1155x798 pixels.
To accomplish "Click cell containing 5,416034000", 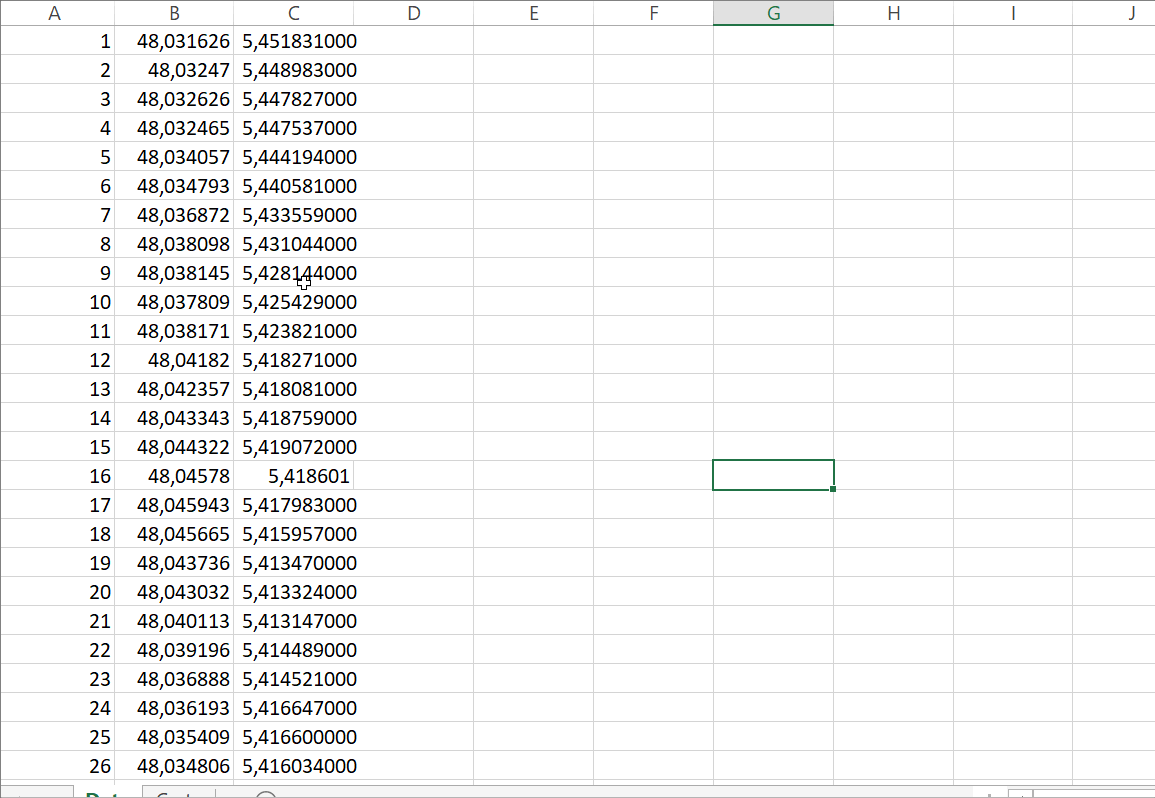I will pos(294,766).
